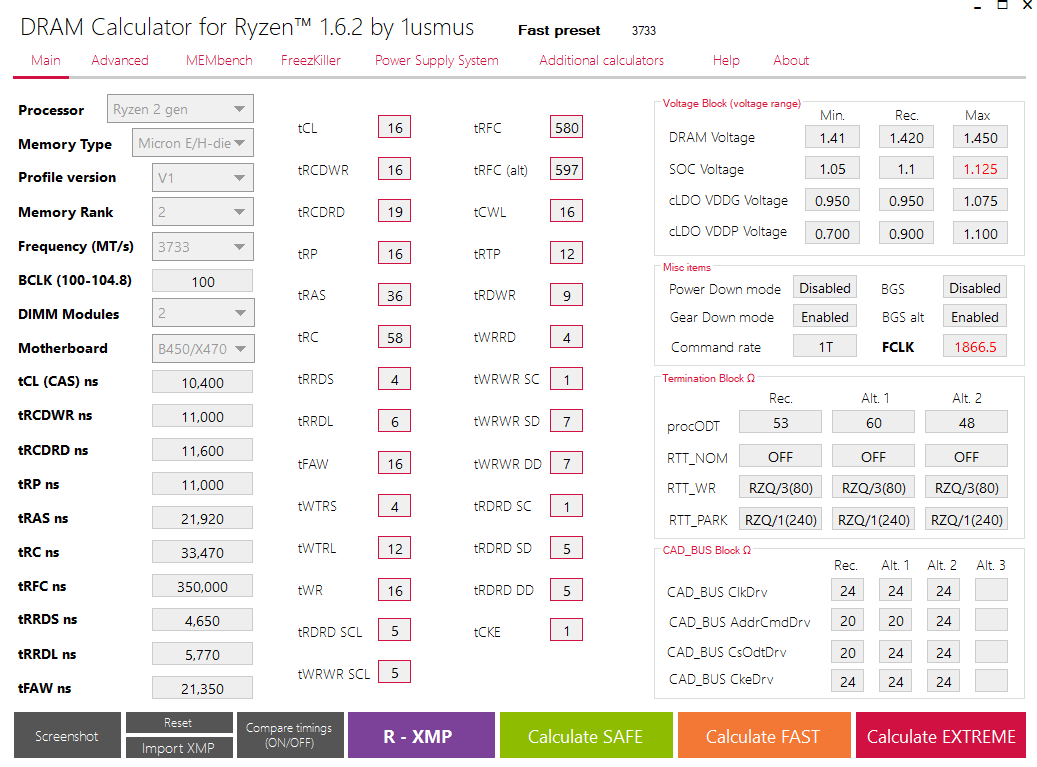The image size is (1037, 767).
Task: Click DRAM Voltage Rec. value 1.420
Action: point(907,138)
